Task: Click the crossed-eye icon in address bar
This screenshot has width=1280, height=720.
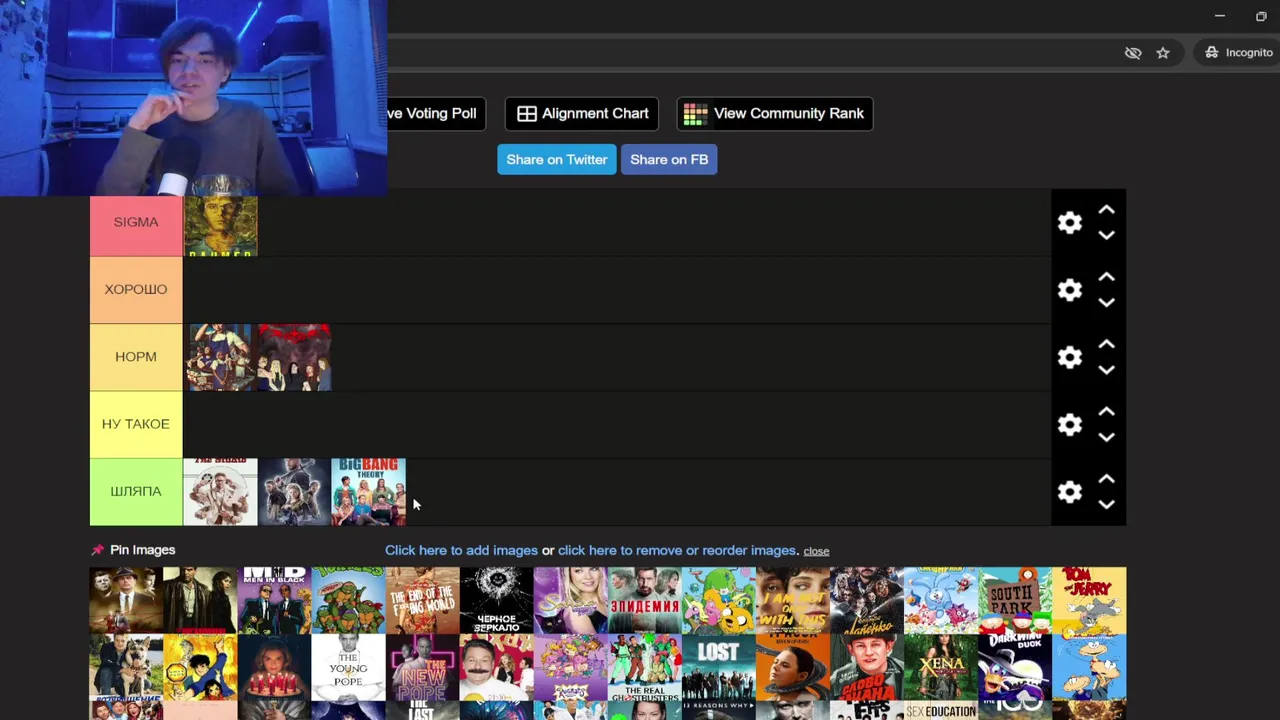Action: [1133, 53]
